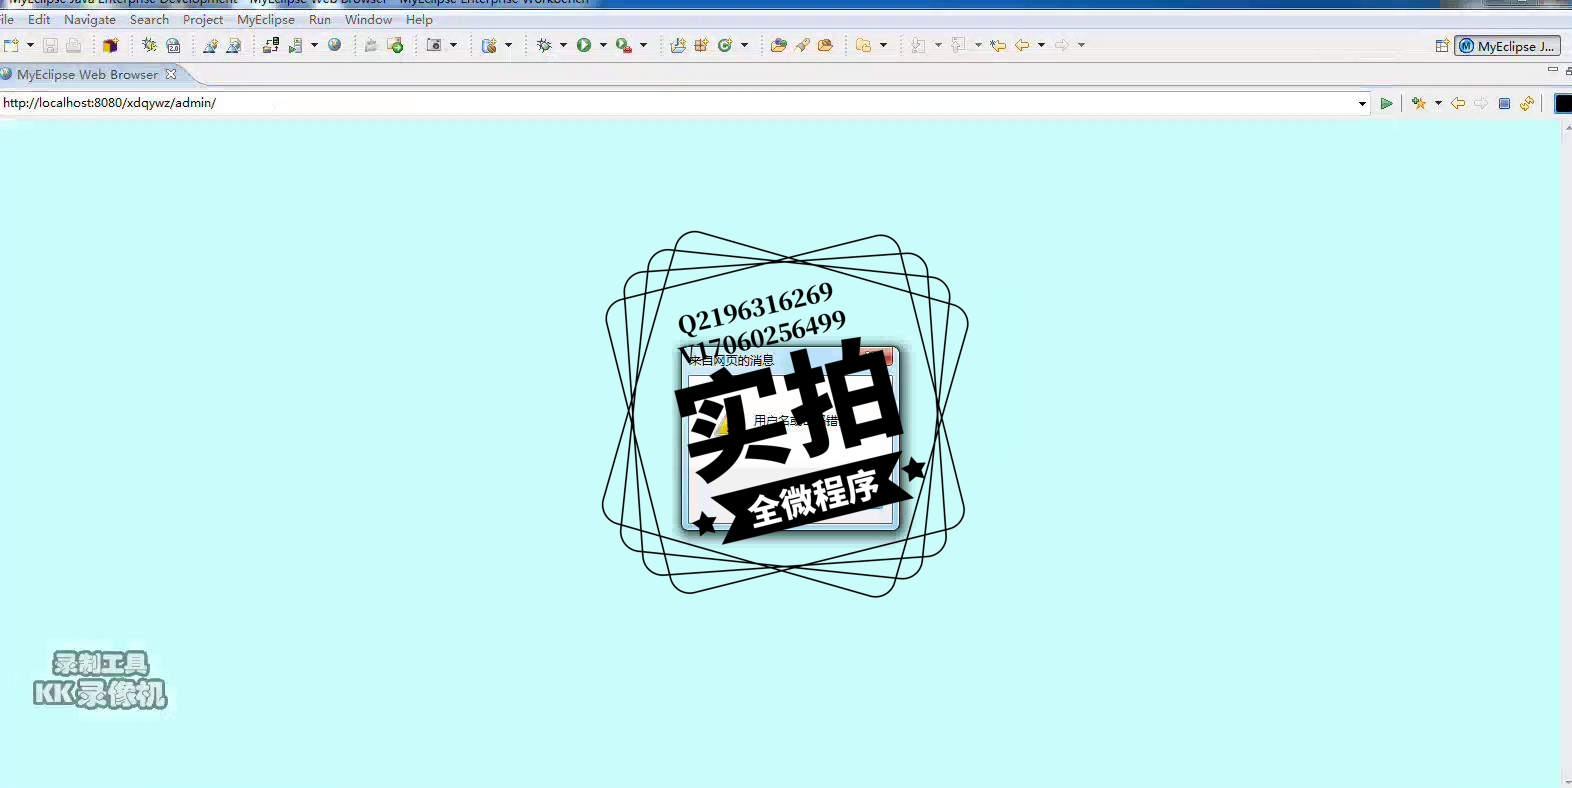Close the MyEclipse Web Browser tab
This screenshot has height=788, width=1572.
click(171, 74)
